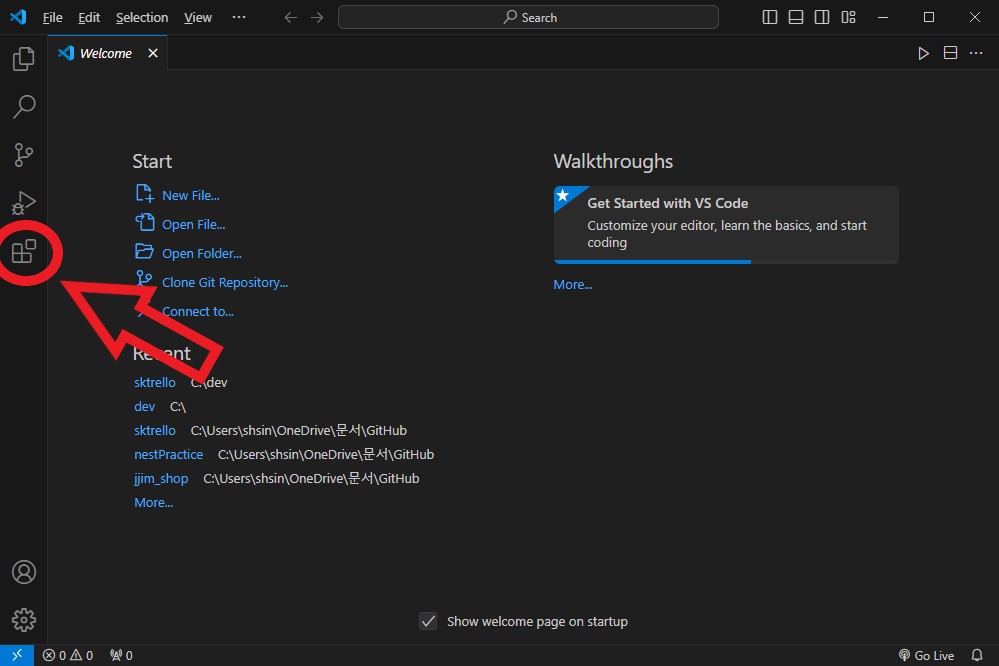Viewport: 999px width, 666px height.
Task: Toggle the bottom Panel layout icon
Action: 796,17
